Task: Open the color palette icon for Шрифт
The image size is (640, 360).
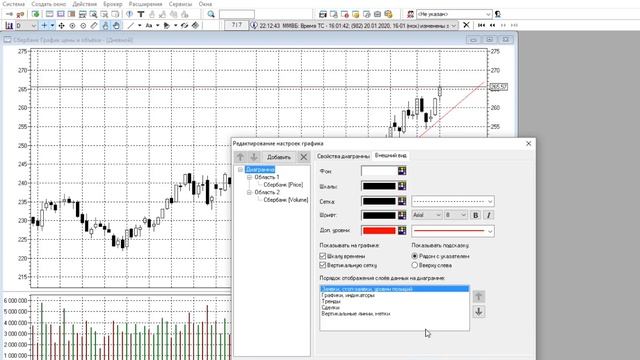Action: [402, 215]
